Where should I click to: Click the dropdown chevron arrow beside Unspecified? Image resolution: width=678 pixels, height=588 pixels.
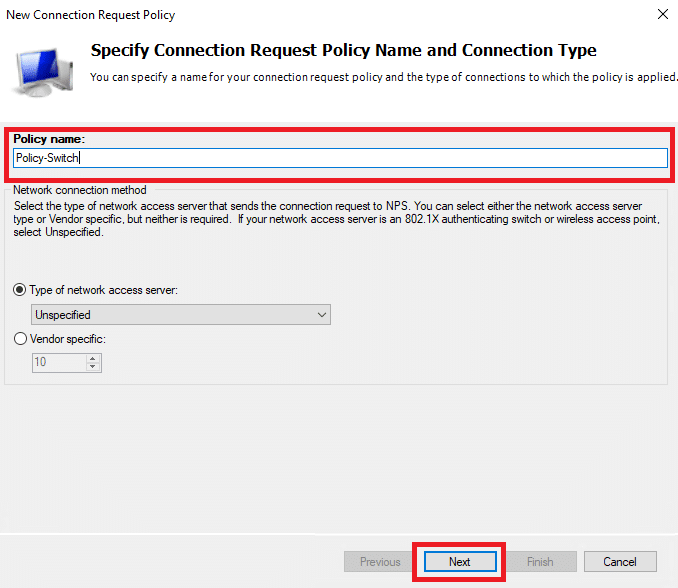(322, 315)
